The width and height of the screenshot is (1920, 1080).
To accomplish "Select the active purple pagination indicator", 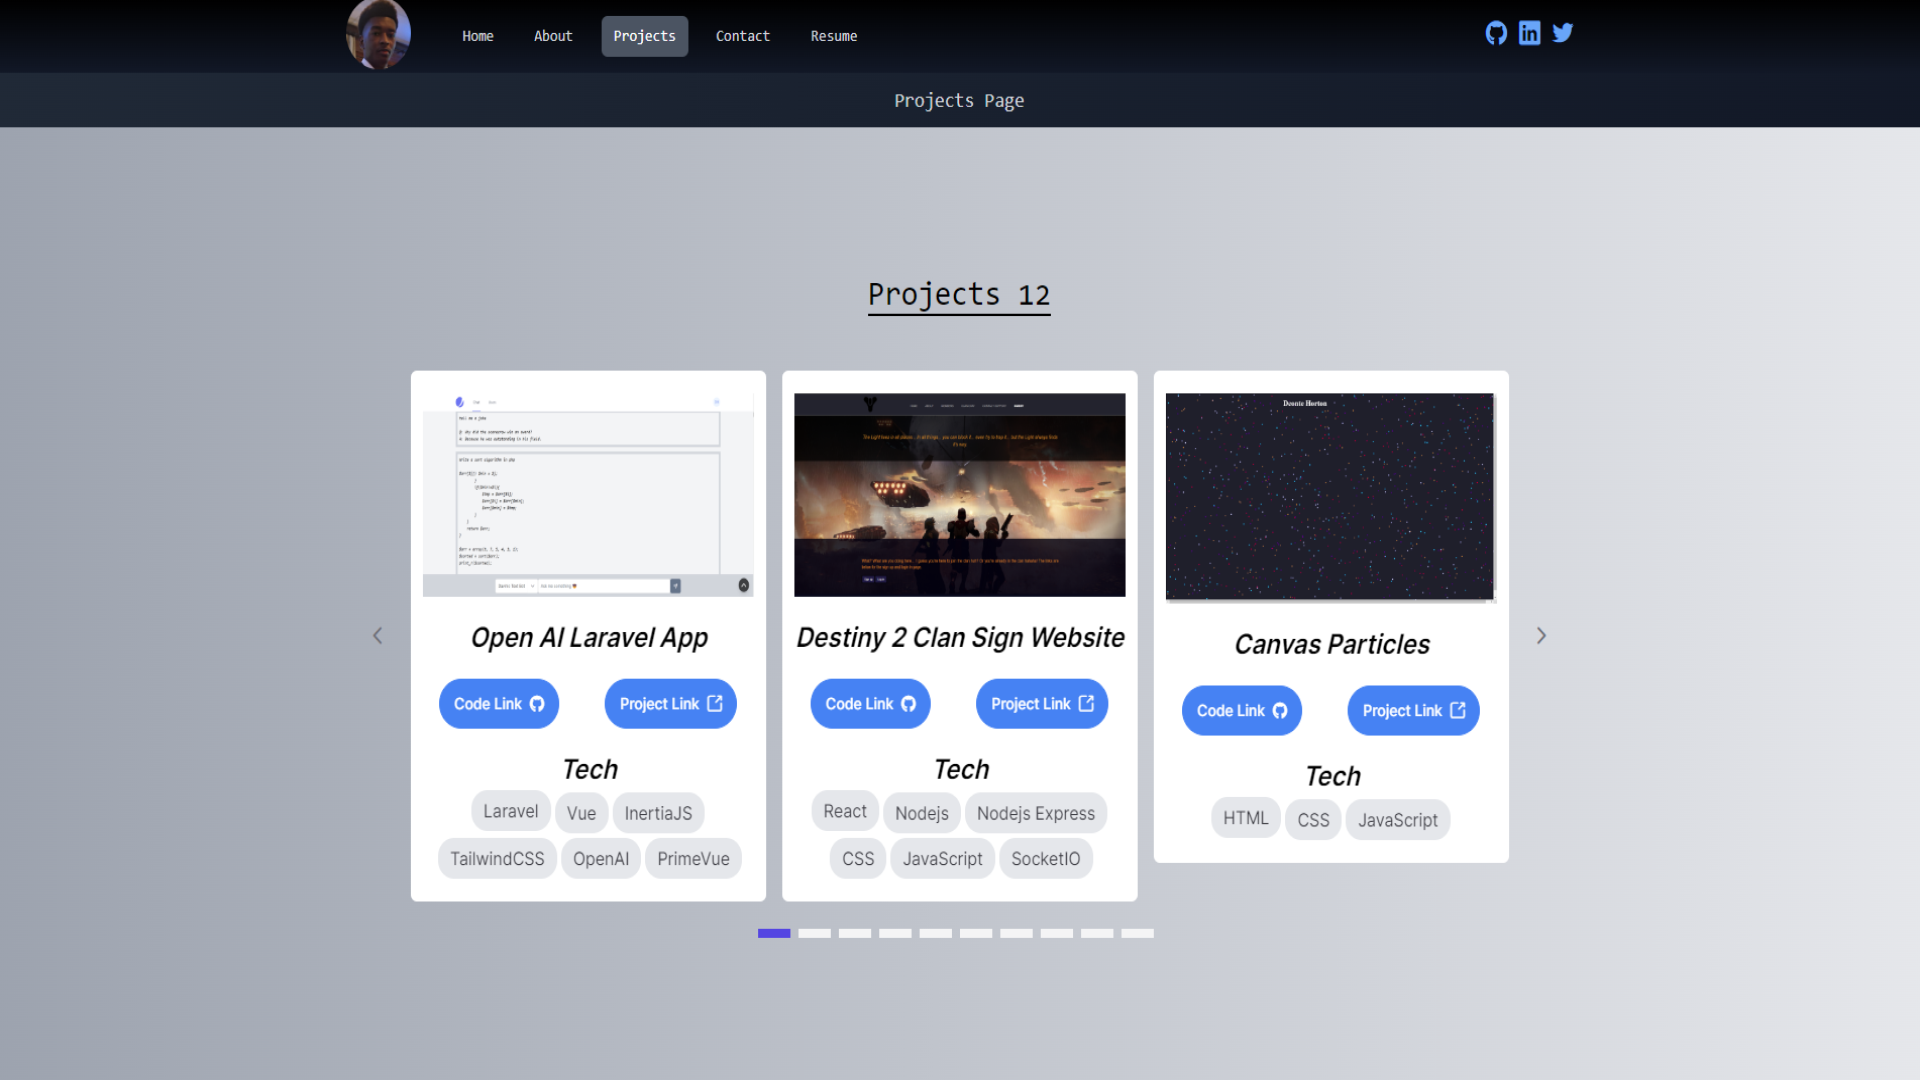I will (x=773, y=933).
